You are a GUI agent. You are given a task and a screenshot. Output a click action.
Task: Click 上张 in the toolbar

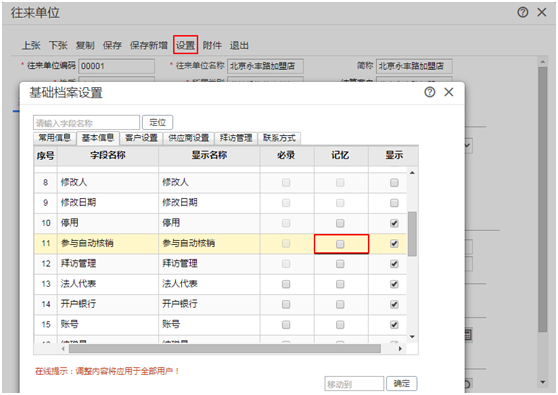point(31,45)
